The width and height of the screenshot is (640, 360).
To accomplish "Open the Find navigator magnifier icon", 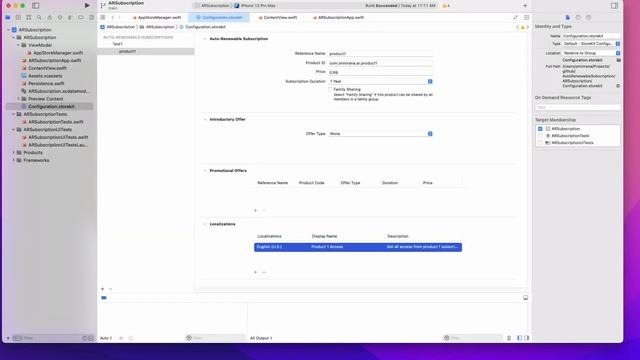I will pyautogui.click(x=39, y=18).
